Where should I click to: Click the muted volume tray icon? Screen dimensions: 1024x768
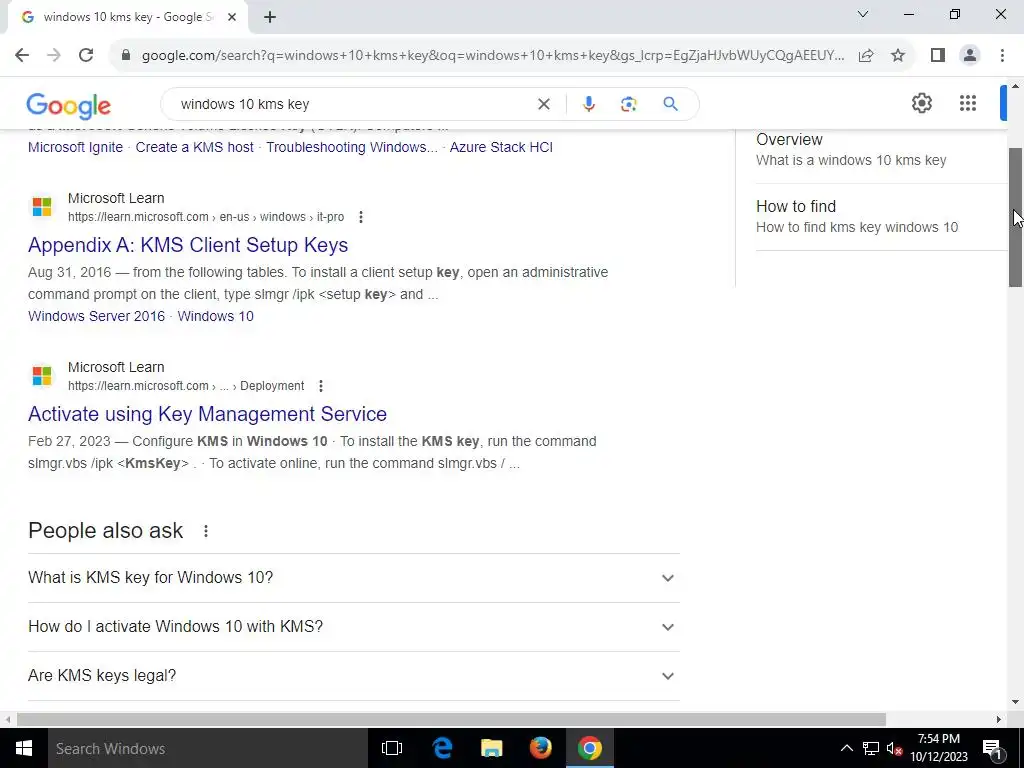(894, 748)
